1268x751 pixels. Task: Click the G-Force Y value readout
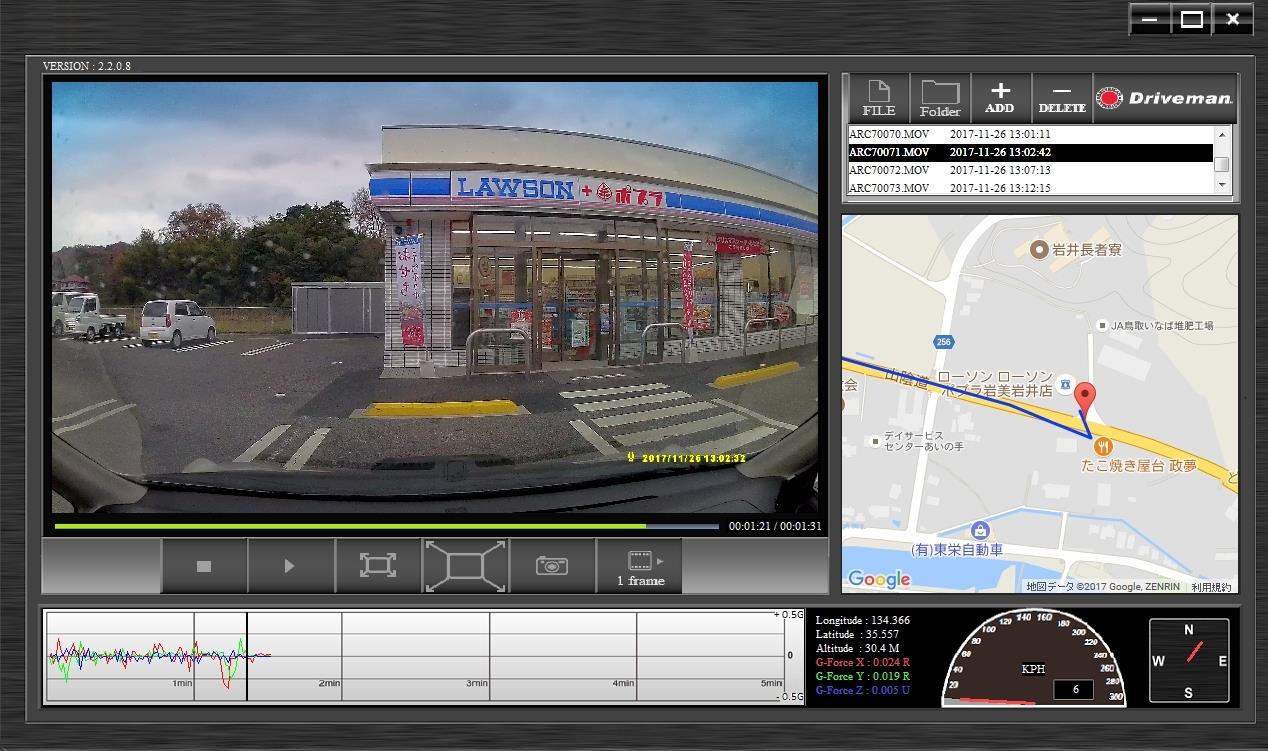tap(863, 676)
